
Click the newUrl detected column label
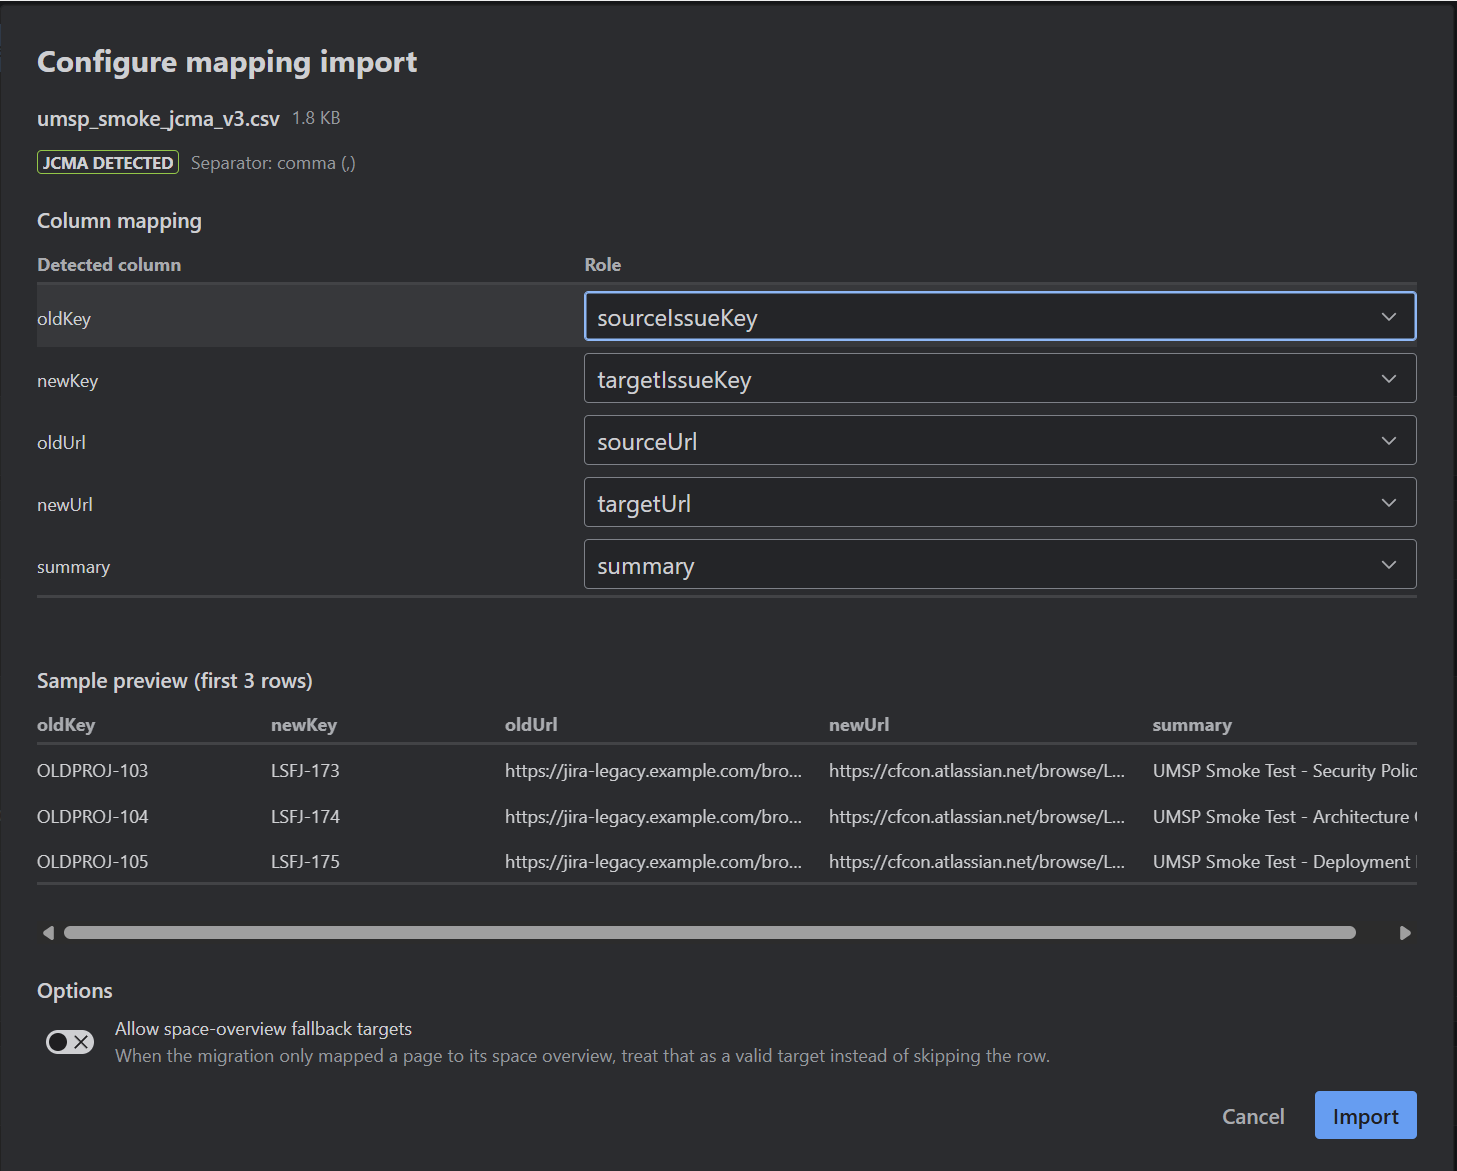point(65,505)
